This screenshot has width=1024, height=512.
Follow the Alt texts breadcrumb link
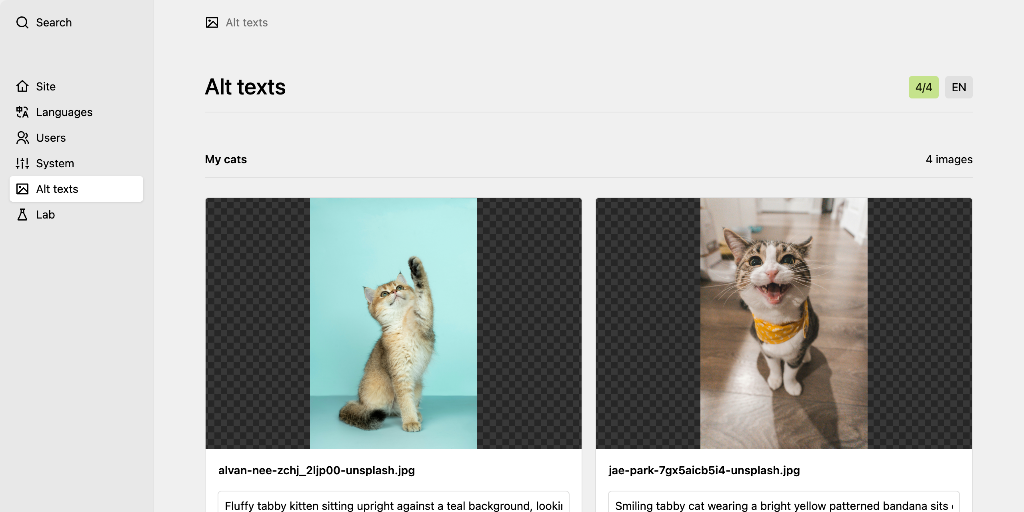[247, 22]
